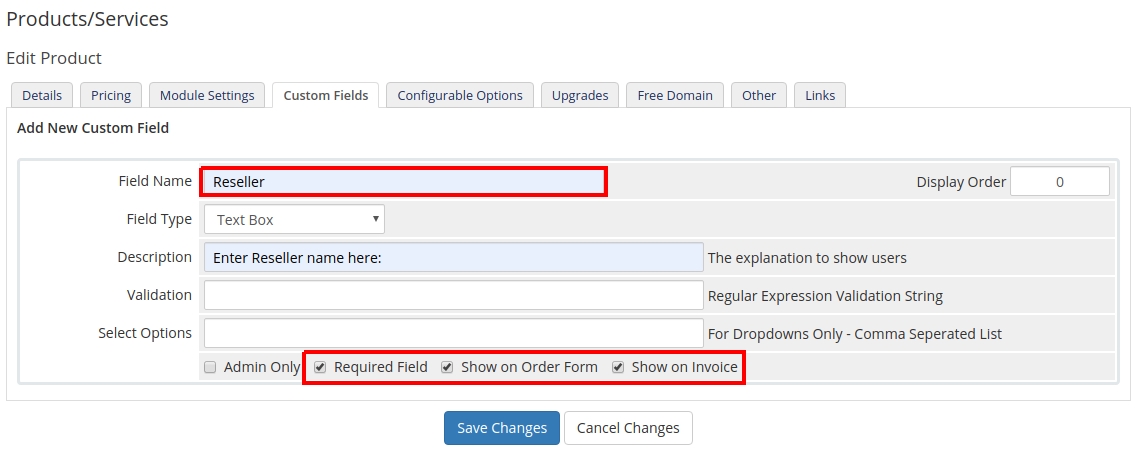Viewport: 1137px width, 452px height.
Task: Click the Field Name input box
Action: (404, 182)
